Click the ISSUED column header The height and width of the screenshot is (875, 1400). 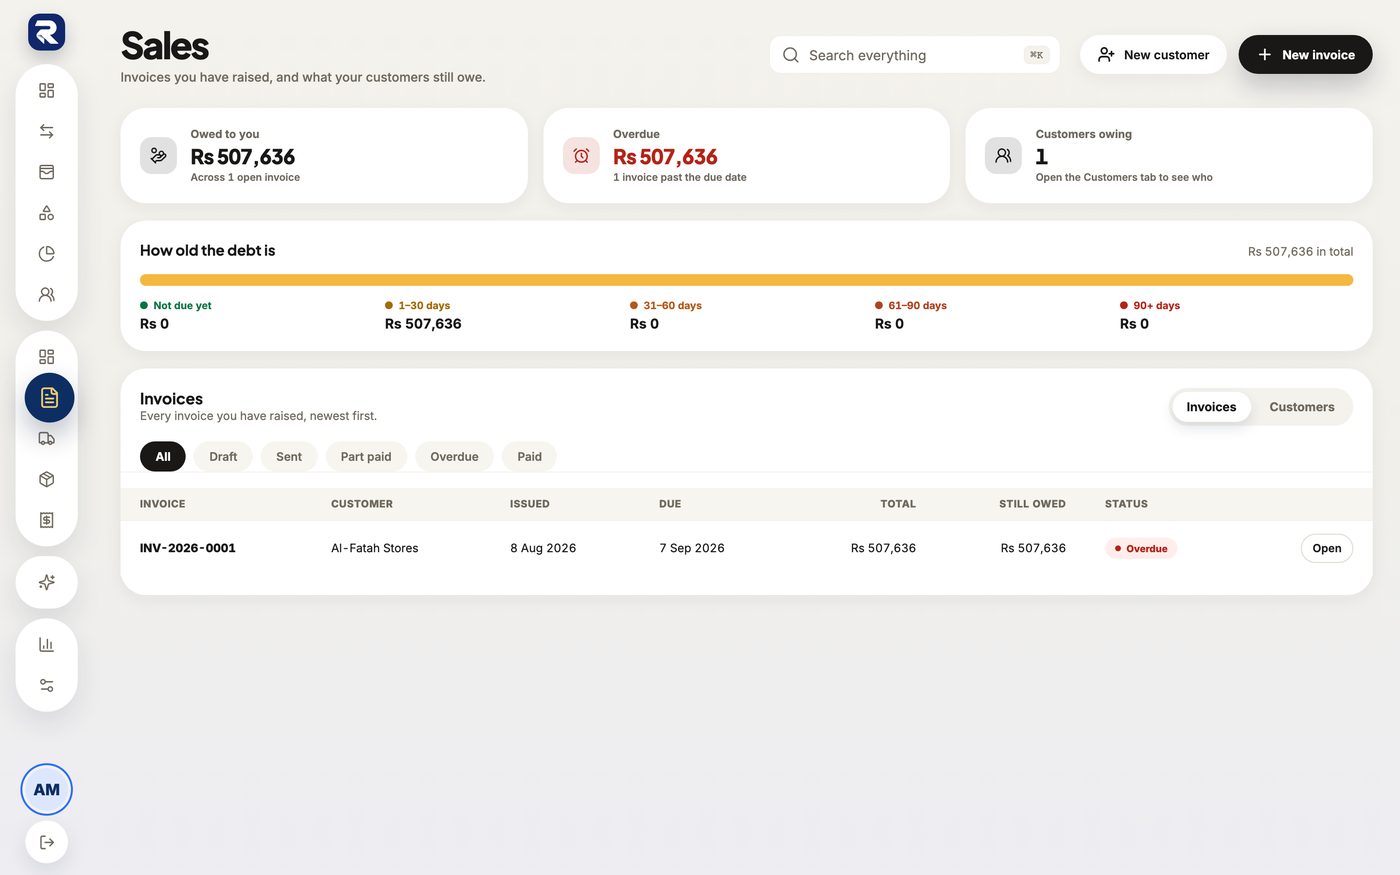tap(530, 504)
